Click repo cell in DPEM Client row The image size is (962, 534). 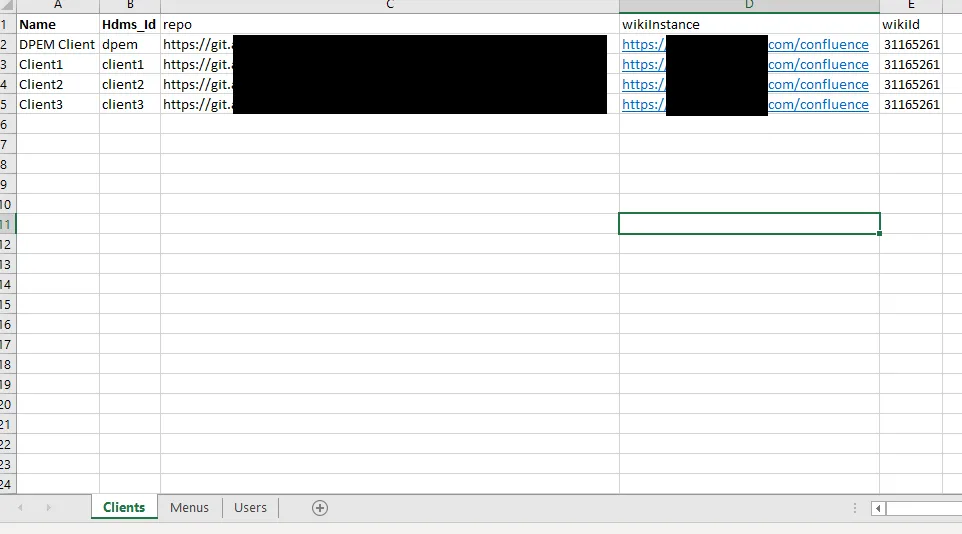click(390, 44)
